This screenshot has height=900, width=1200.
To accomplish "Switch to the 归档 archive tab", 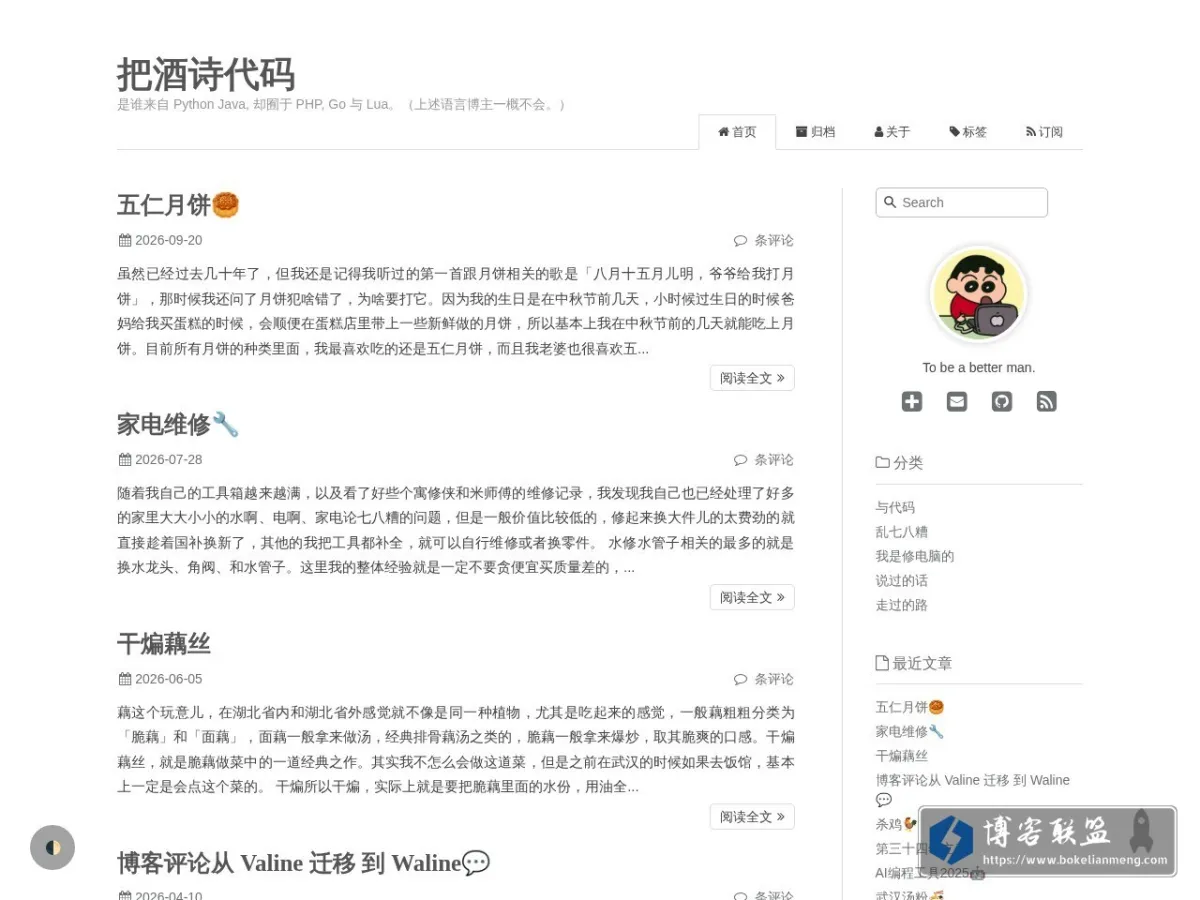I will click(815, 132).
